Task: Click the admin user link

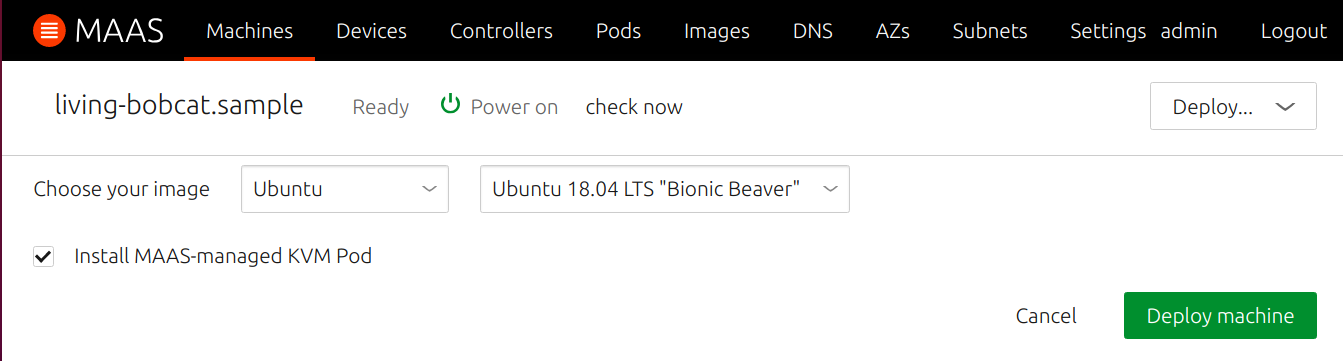Action: (x=1189, y=31)
